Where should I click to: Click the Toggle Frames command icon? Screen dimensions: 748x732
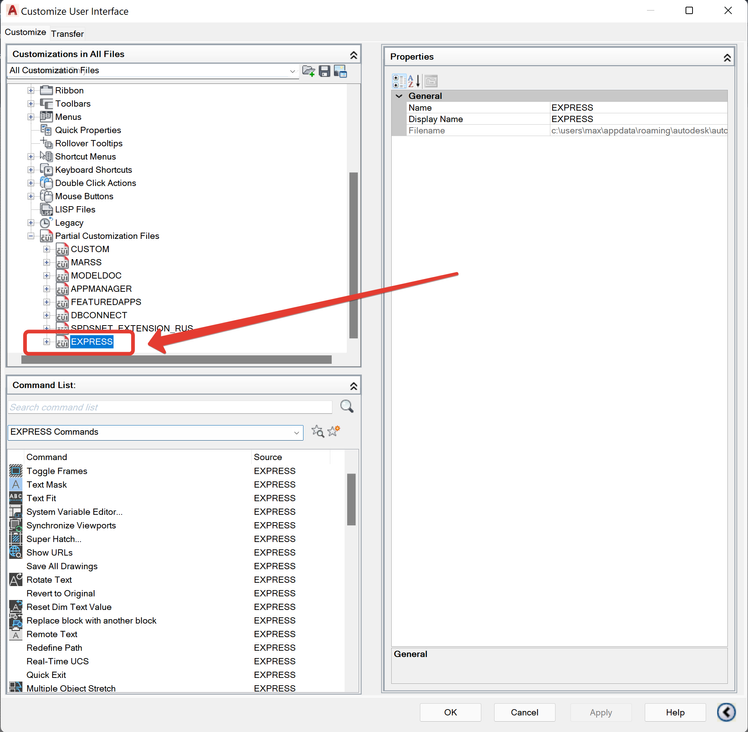pyautogui.click(x=16, y=471)
